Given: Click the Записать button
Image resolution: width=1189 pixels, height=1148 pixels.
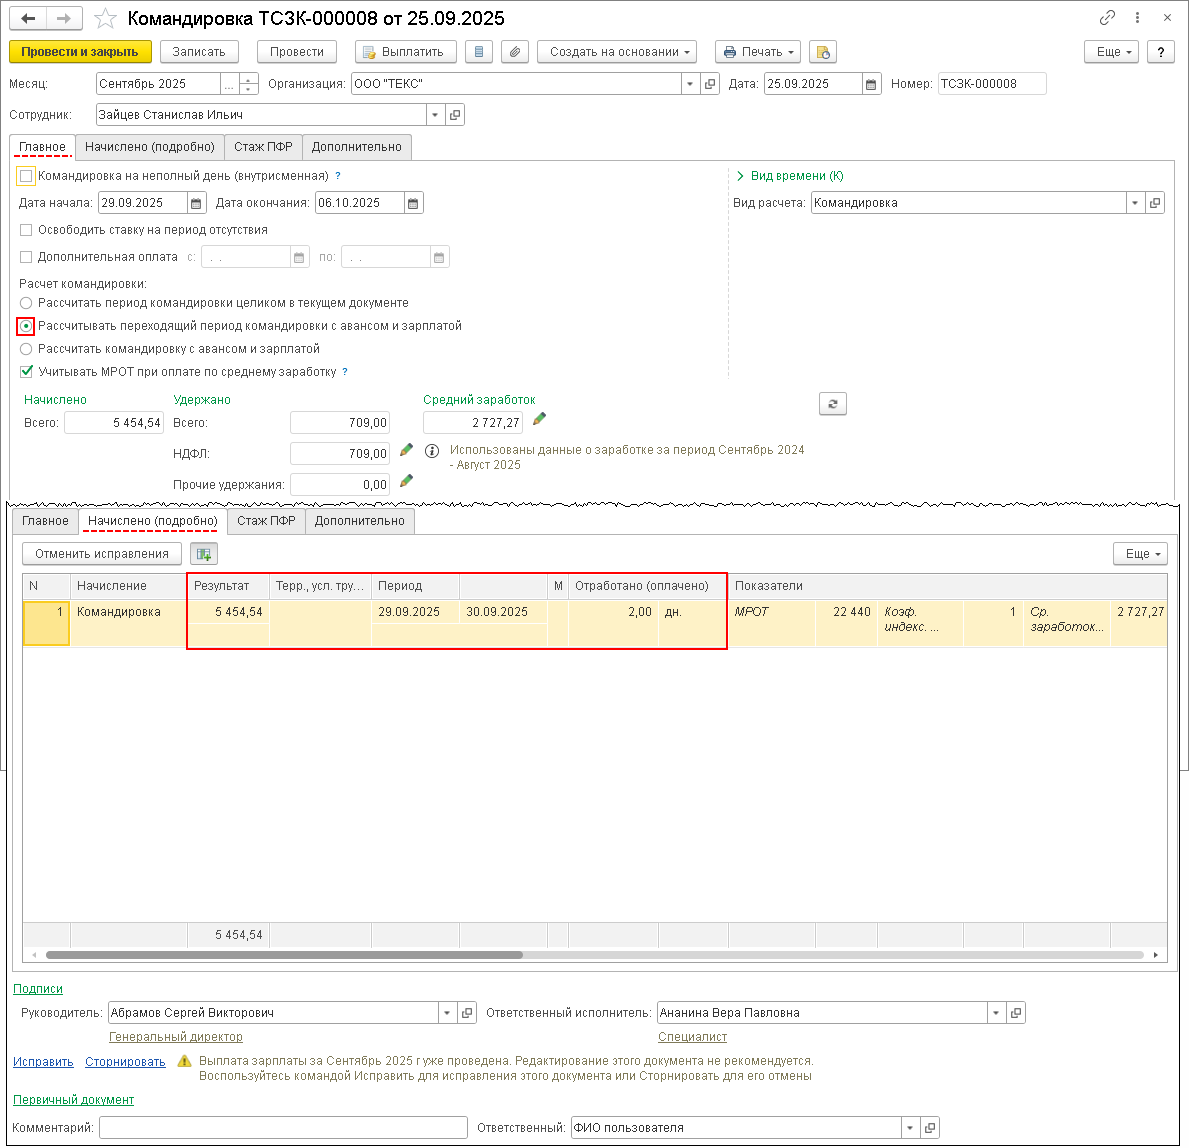Looking at the screenshot, I should [199, 52].
